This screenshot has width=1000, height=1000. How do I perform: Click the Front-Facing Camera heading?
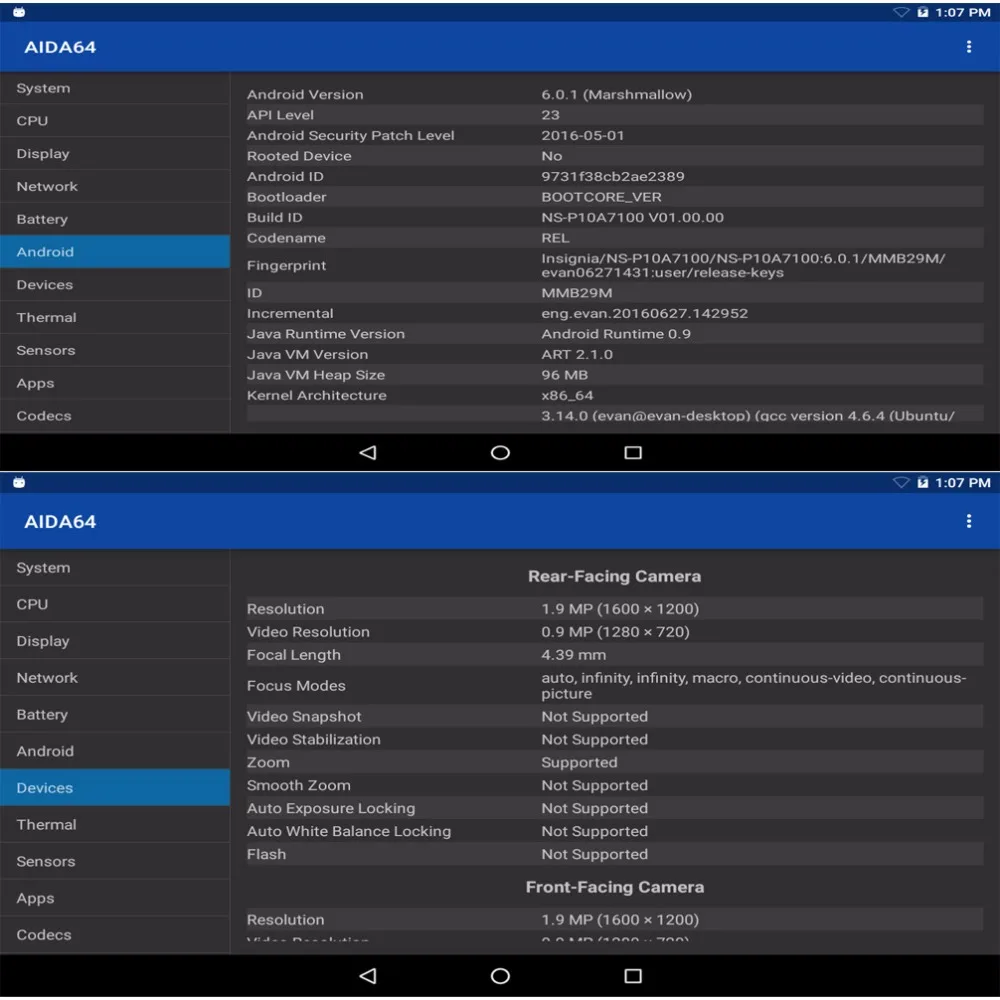(x=615, y=886)
